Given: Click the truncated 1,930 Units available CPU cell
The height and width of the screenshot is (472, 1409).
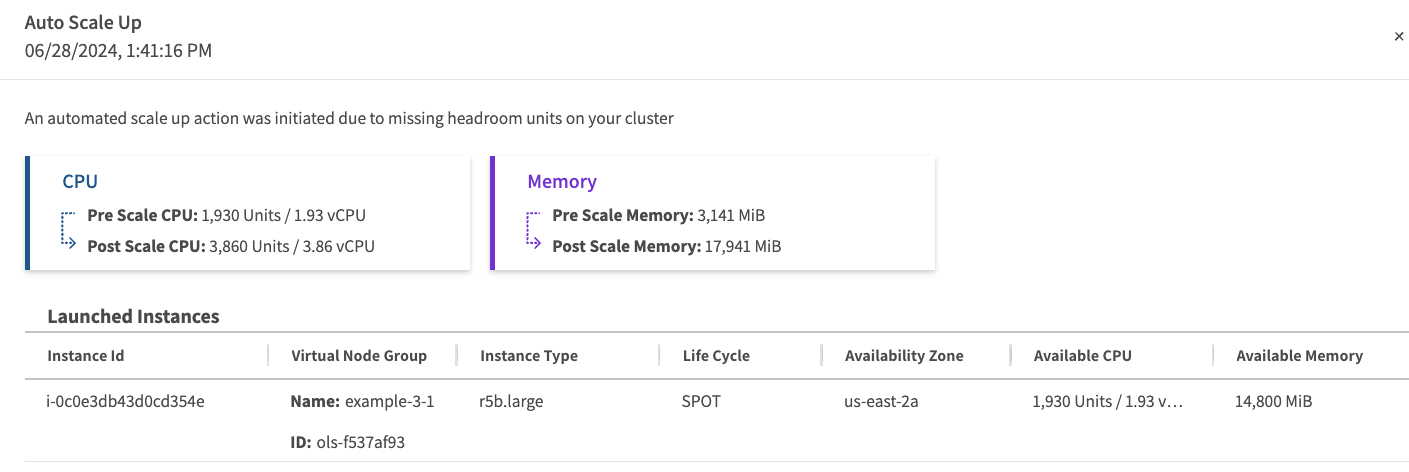Looking at the screenshot, I should pos(1108,402).
